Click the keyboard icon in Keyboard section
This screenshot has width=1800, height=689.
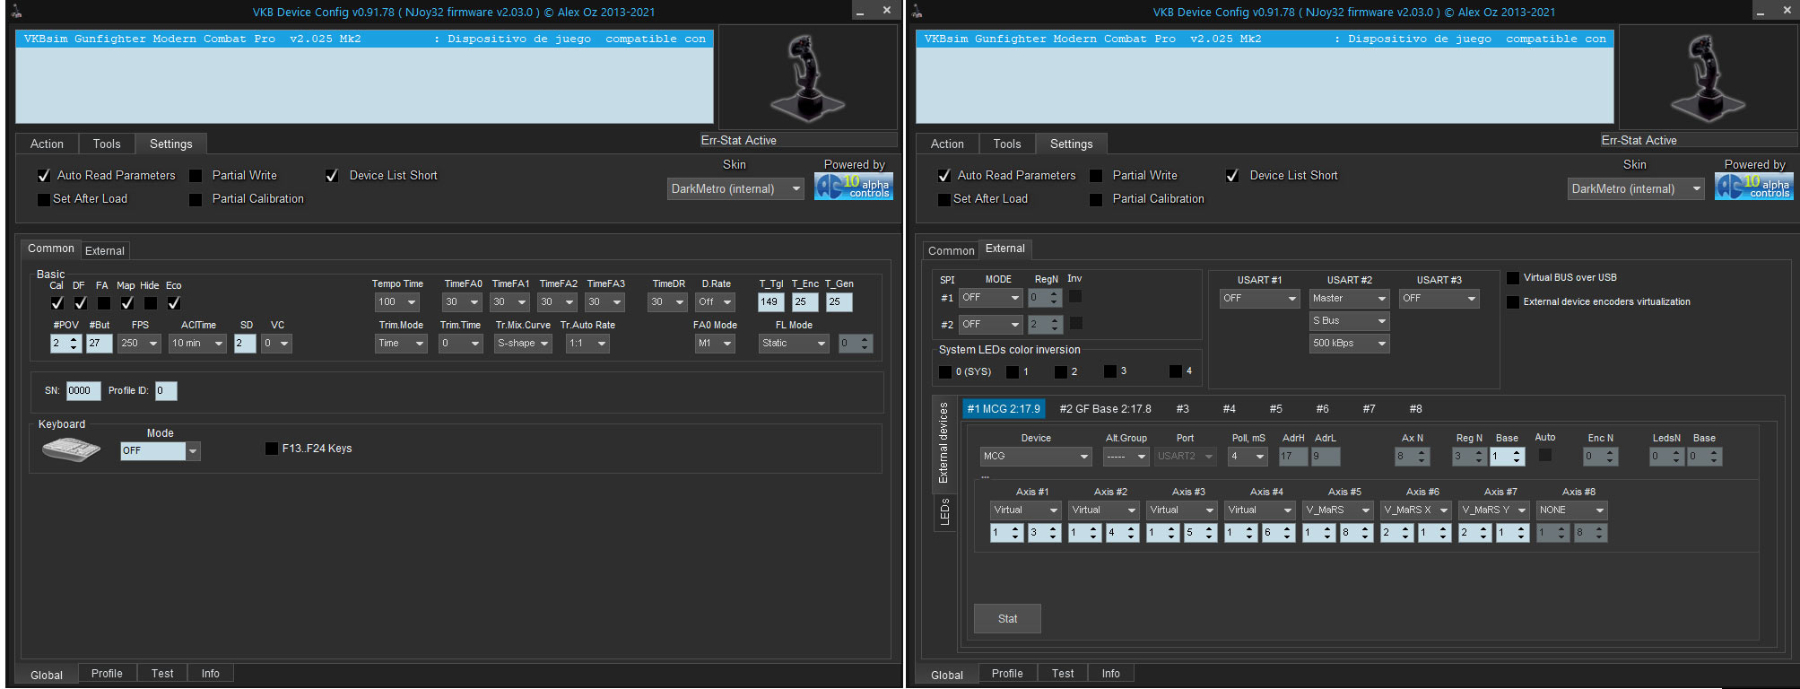pyautogui.click(x=71, y=450)
